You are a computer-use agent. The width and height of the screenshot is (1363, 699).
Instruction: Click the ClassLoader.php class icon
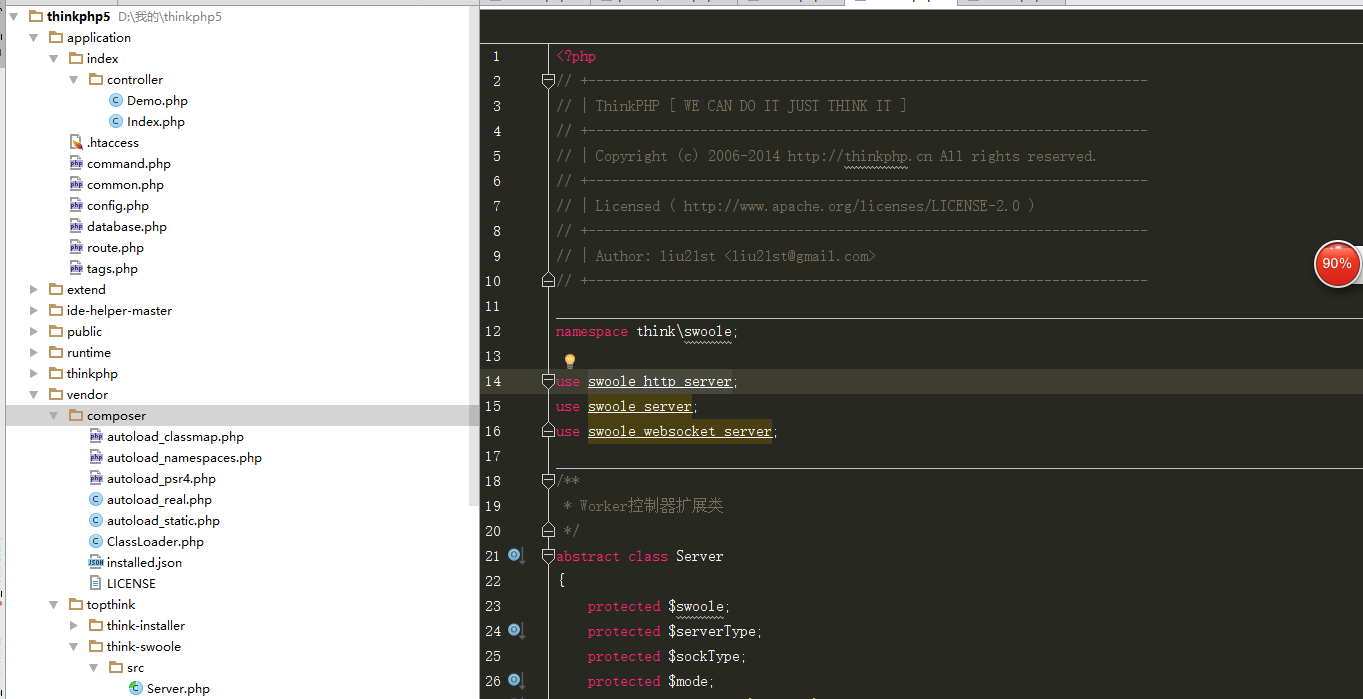click(96, 542)
